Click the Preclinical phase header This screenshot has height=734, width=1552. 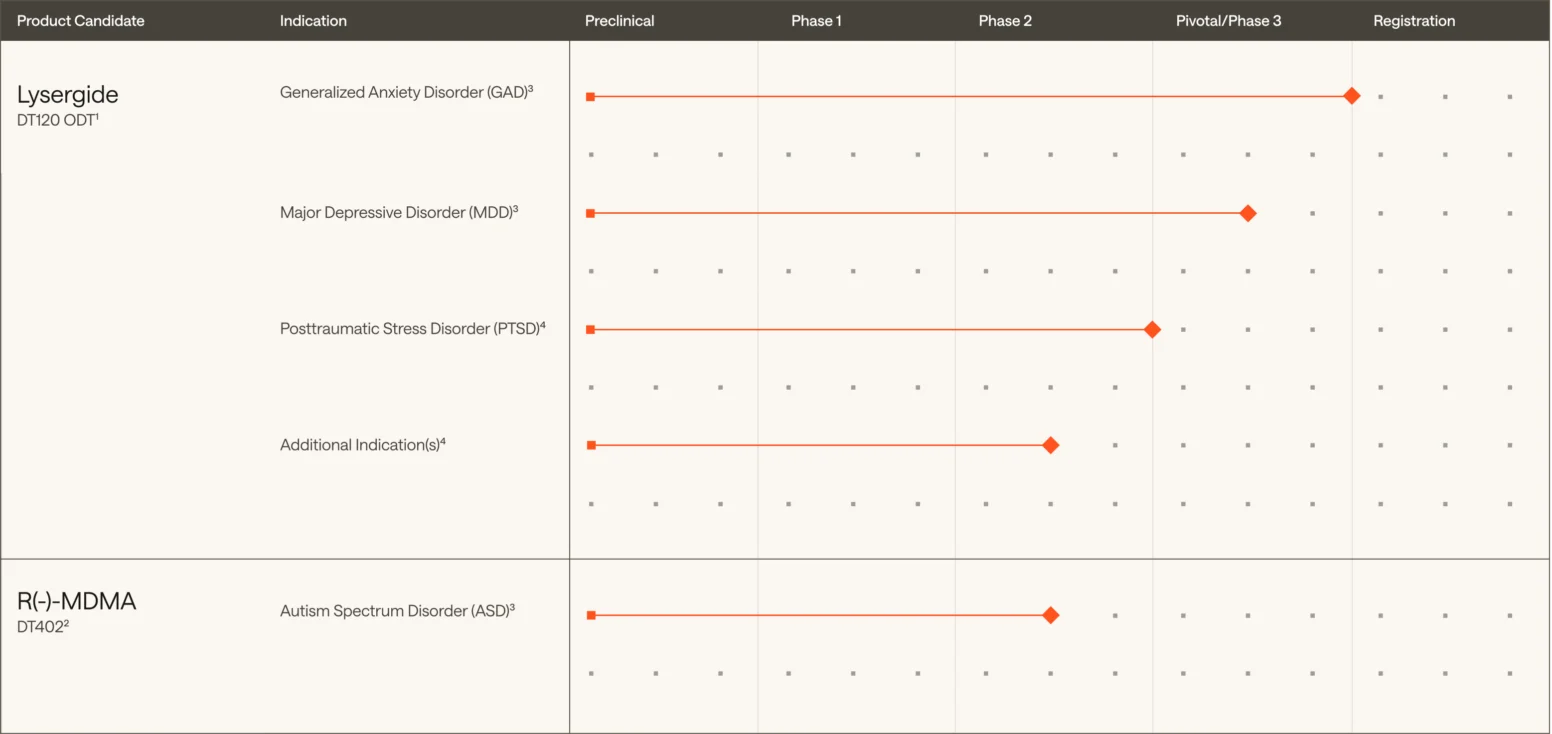[620, 21]
